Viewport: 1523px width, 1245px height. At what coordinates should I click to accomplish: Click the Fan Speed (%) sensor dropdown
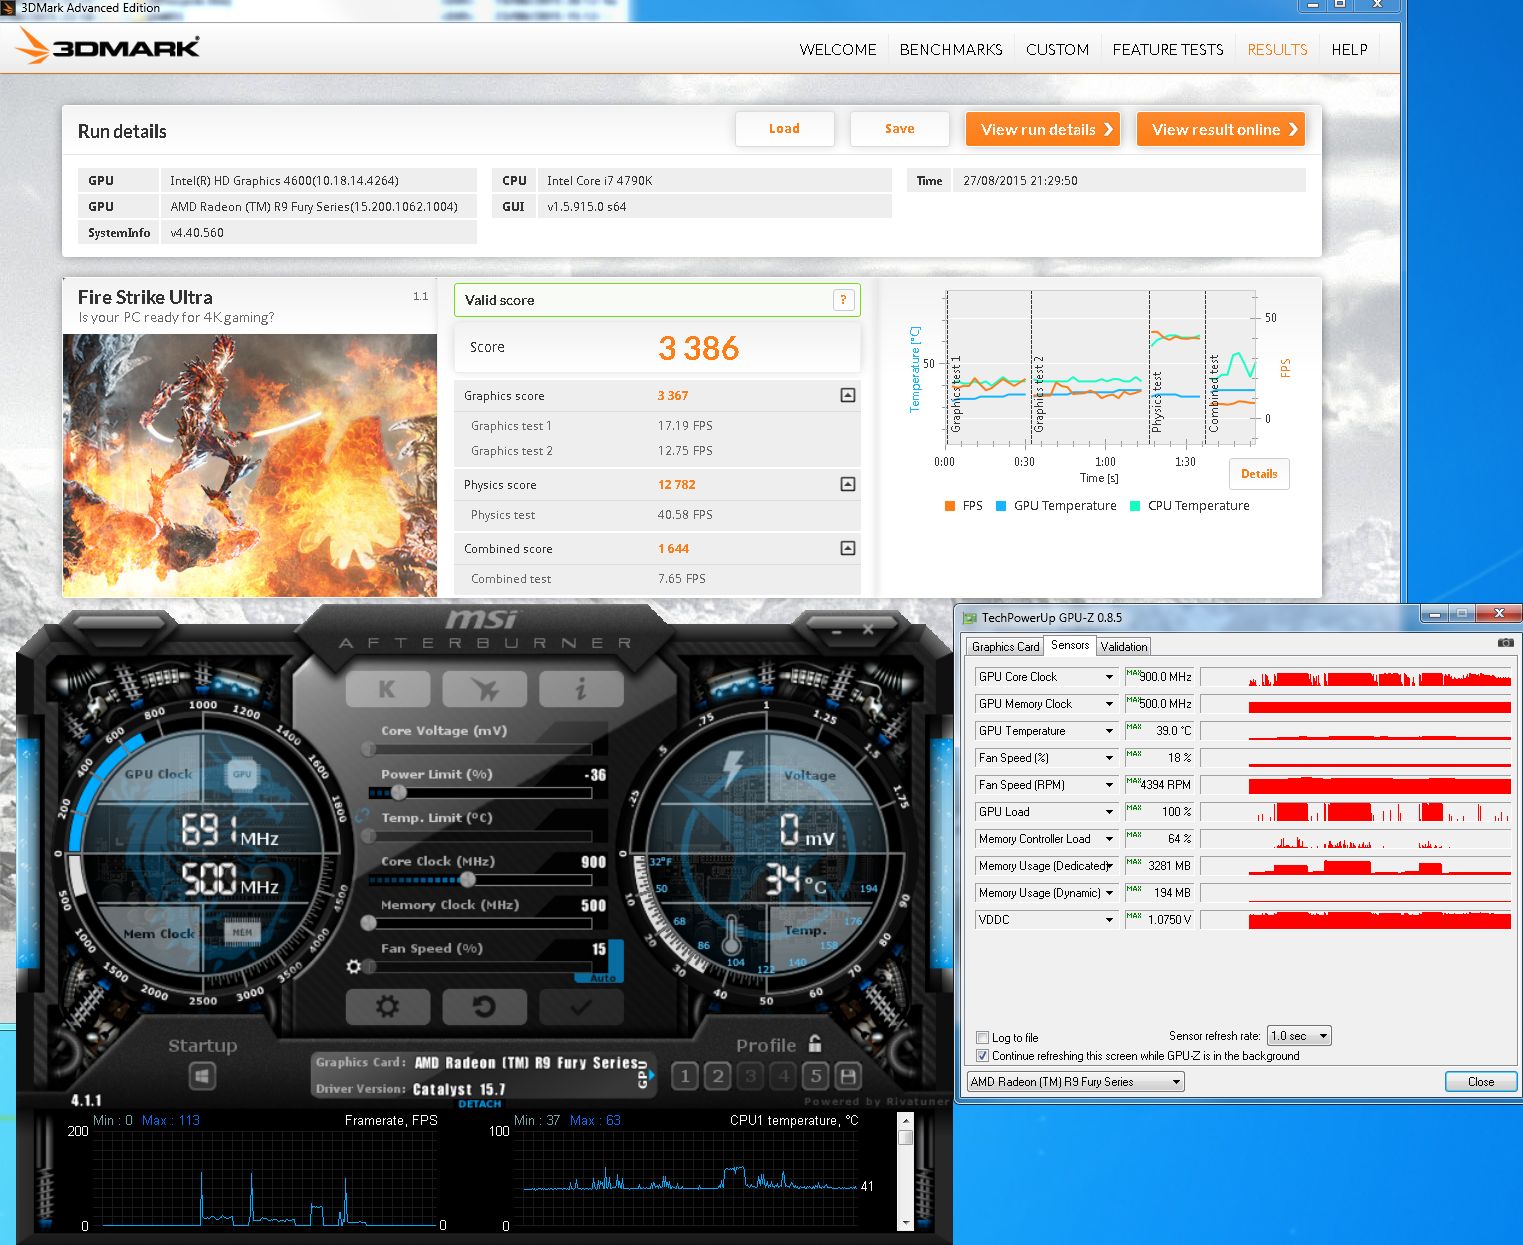click(1046, 758)
